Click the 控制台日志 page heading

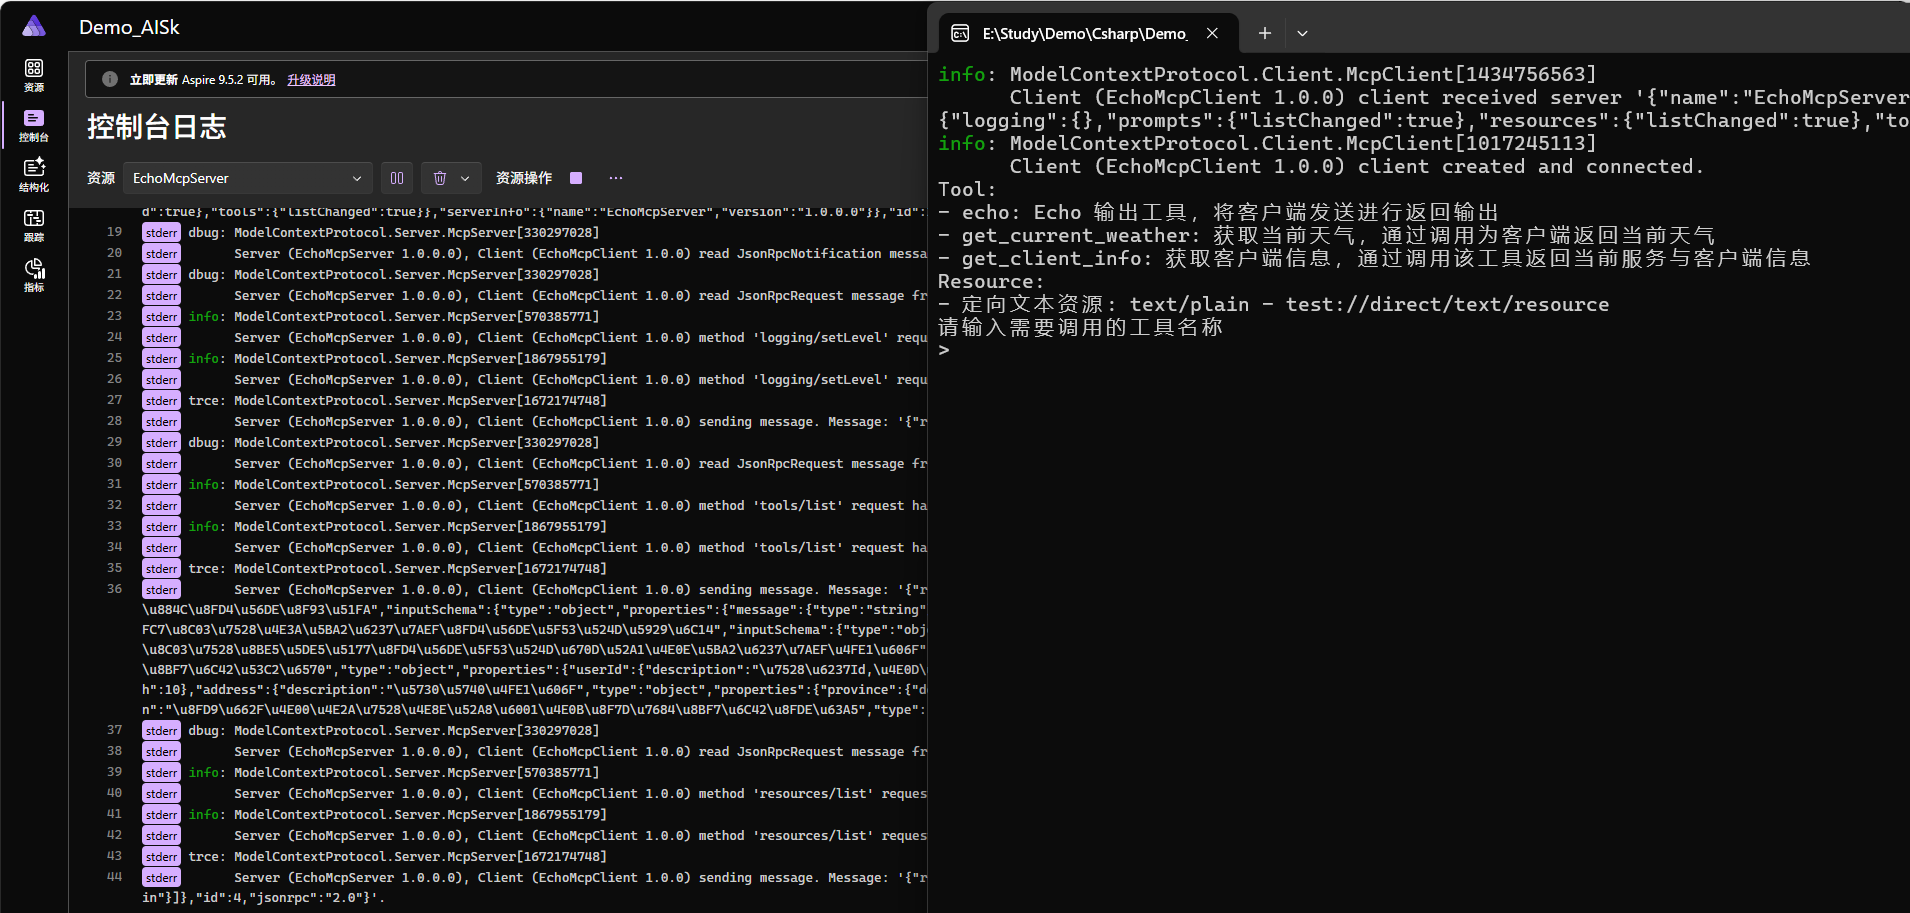157,127
